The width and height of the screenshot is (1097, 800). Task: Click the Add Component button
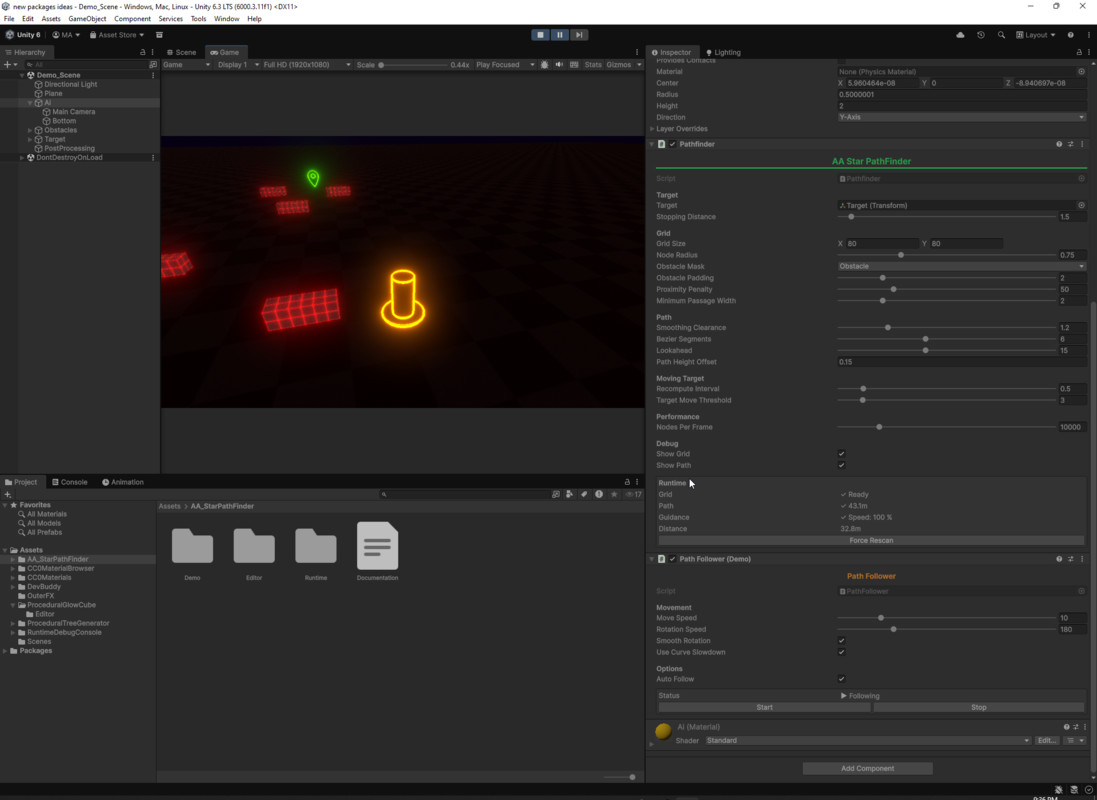click(867, 769)
